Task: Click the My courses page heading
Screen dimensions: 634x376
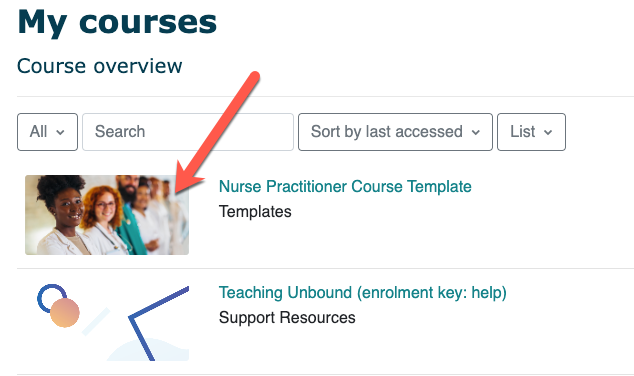Action: pyautogui.click(x=117, y=22)
